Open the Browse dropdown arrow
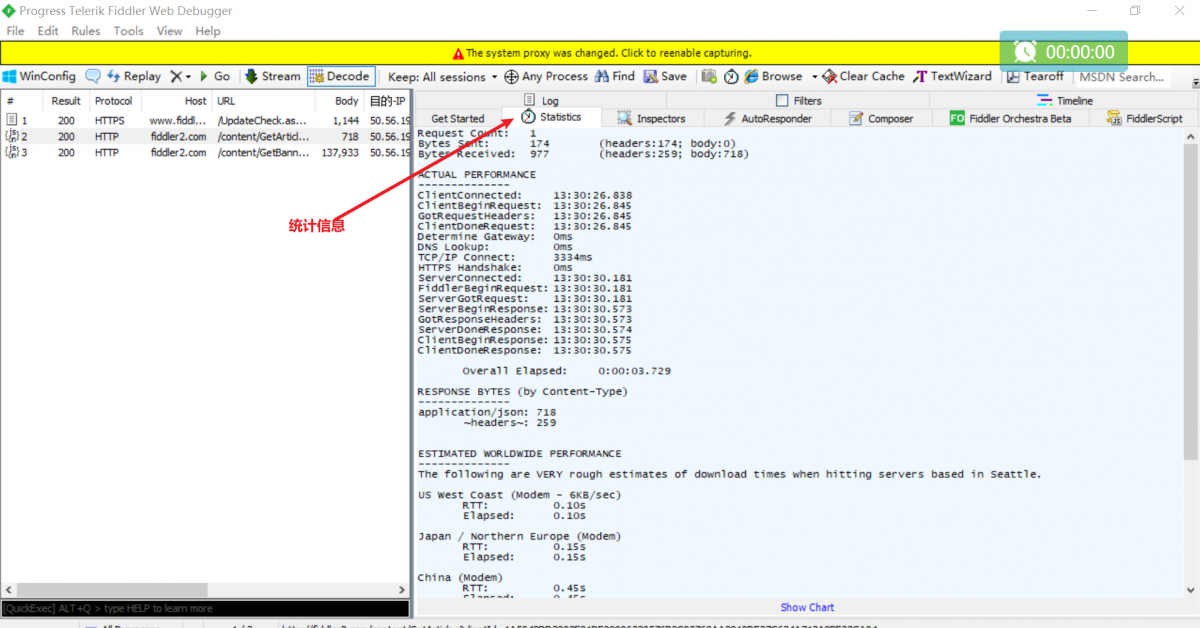Screen dimensions: 1200x628 pos(814,77)
